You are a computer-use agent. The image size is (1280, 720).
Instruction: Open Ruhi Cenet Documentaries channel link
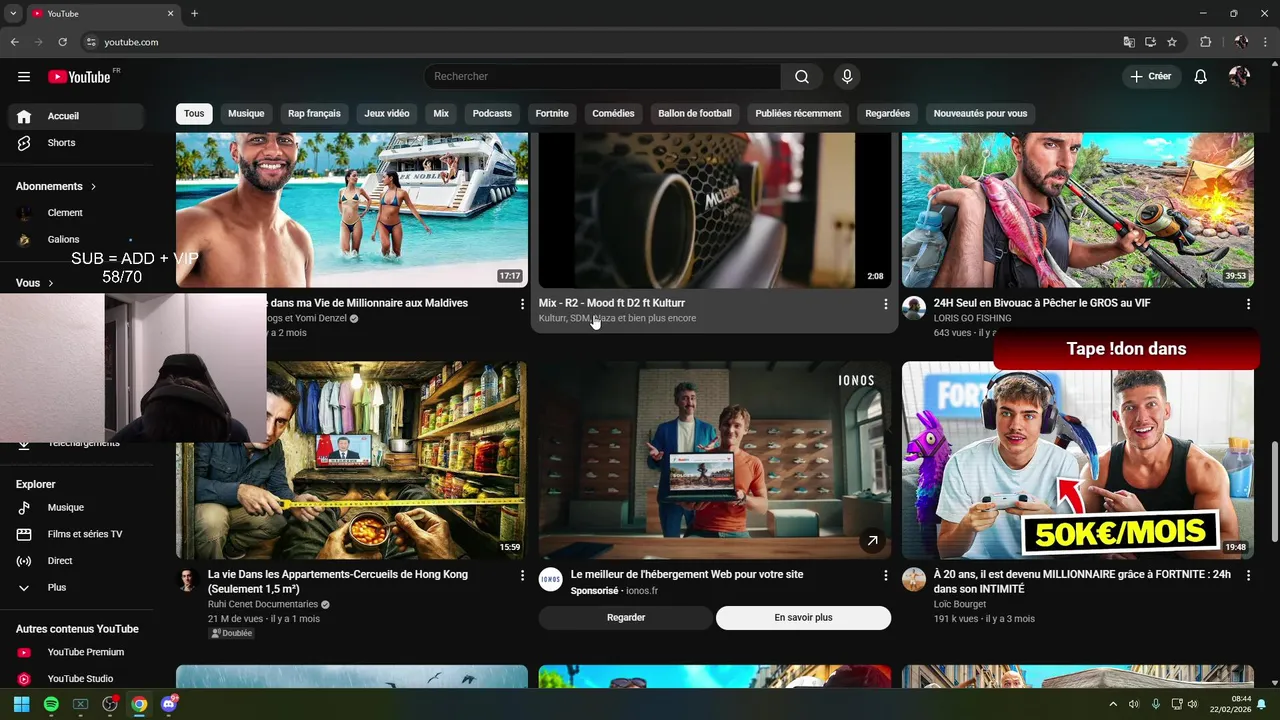(x=263, y=604)
